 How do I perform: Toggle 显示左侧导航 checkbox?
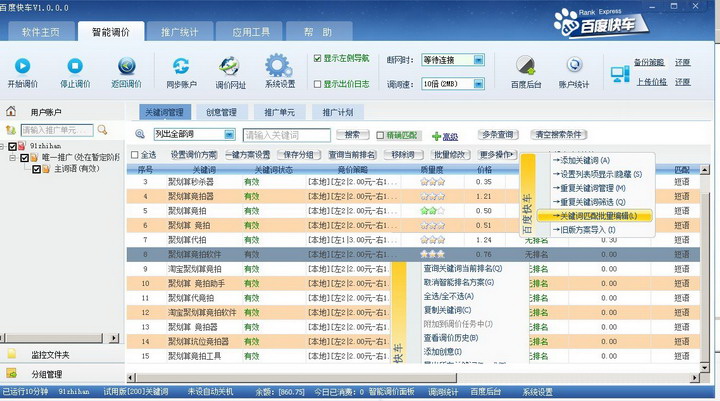coord(317,58)
